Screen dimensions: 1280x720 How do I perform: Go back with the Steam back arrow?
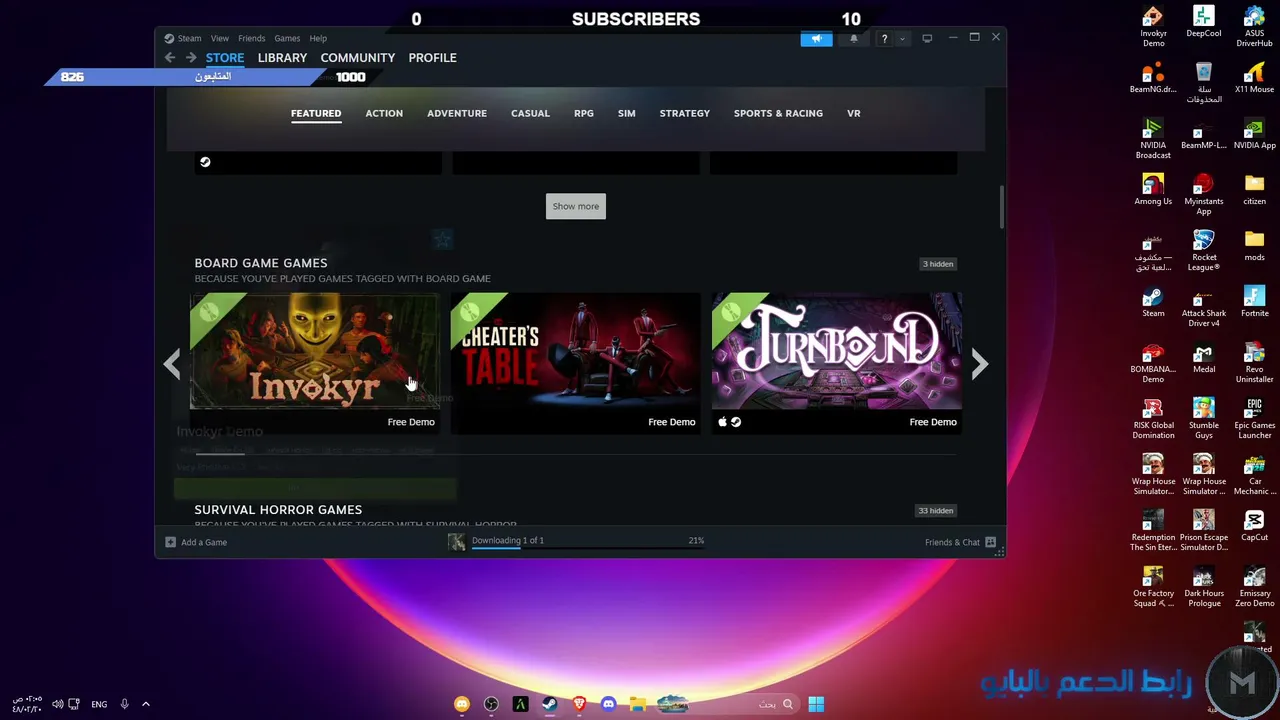point(170,58)
